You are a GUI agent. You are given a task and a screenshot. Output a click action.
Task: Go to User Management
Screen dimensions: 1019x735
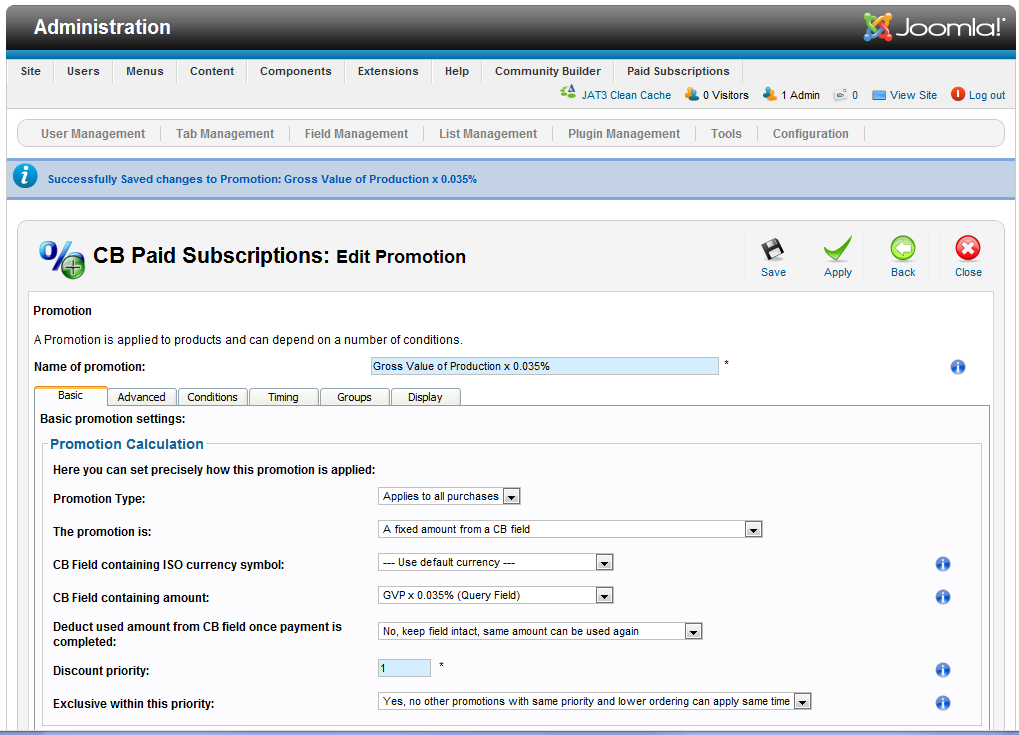(93, 134)
